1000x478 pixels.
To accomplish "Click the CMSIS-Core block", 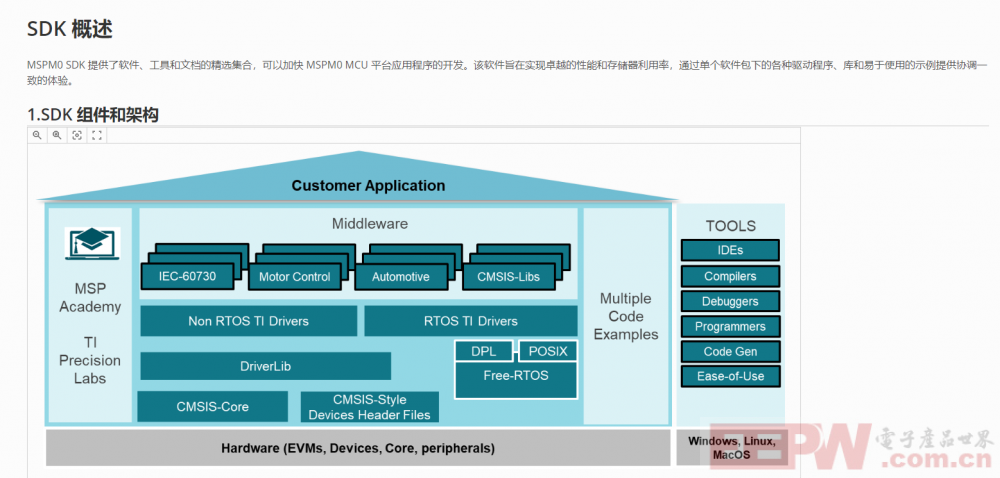I will pyautogui.click(x=212, y=407).
